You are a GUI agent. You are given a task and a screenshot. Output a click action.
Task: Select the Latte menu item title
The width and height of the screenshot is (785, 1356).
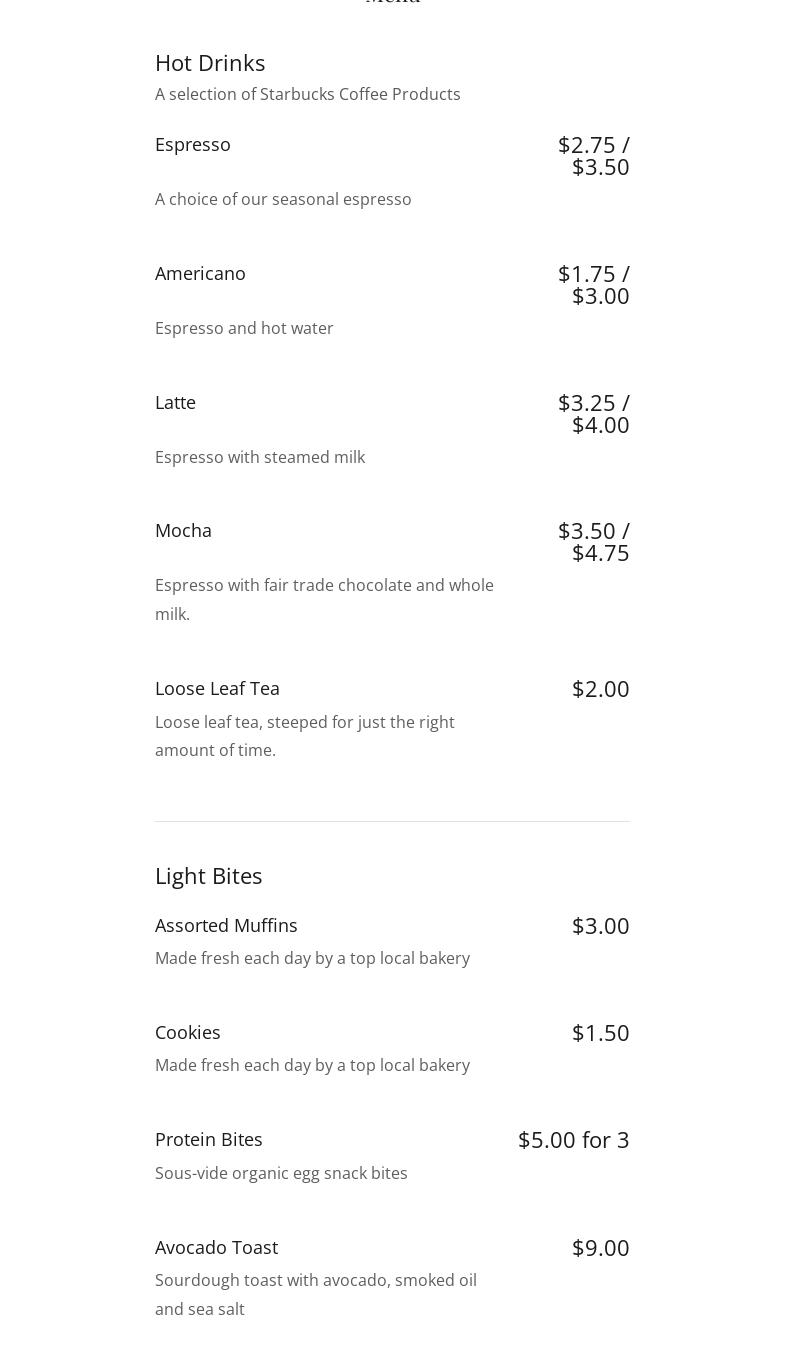click(175, 403)
